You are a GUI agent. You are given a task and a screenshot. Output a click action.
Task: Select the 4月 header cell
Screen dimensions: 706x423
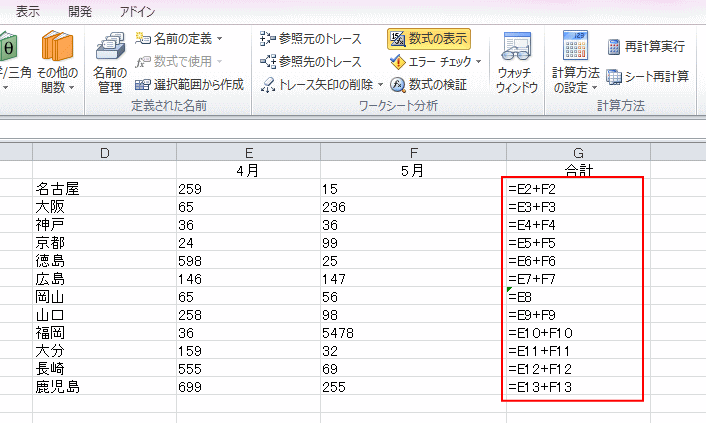point(249,170)
